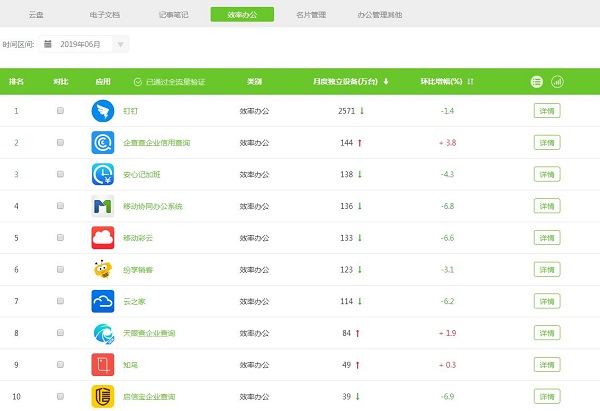600x411 pixels.
Task: Click the verified checkmark icon in header
Action: (x=138, y=82)
